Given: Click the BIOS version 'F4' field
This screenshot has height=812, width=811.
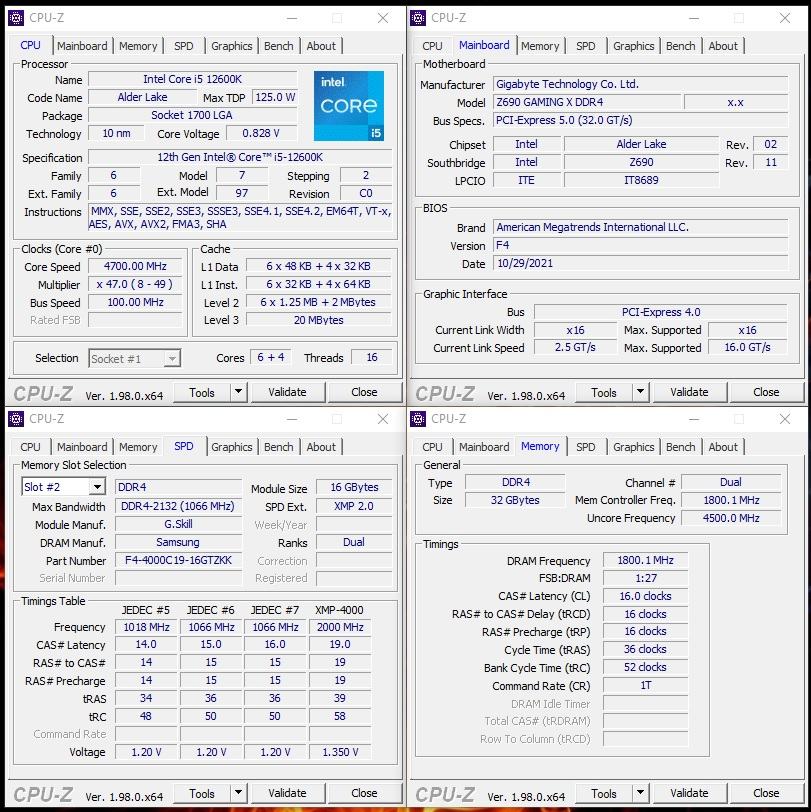Looking at the screenshot, I should coord(641,245).
